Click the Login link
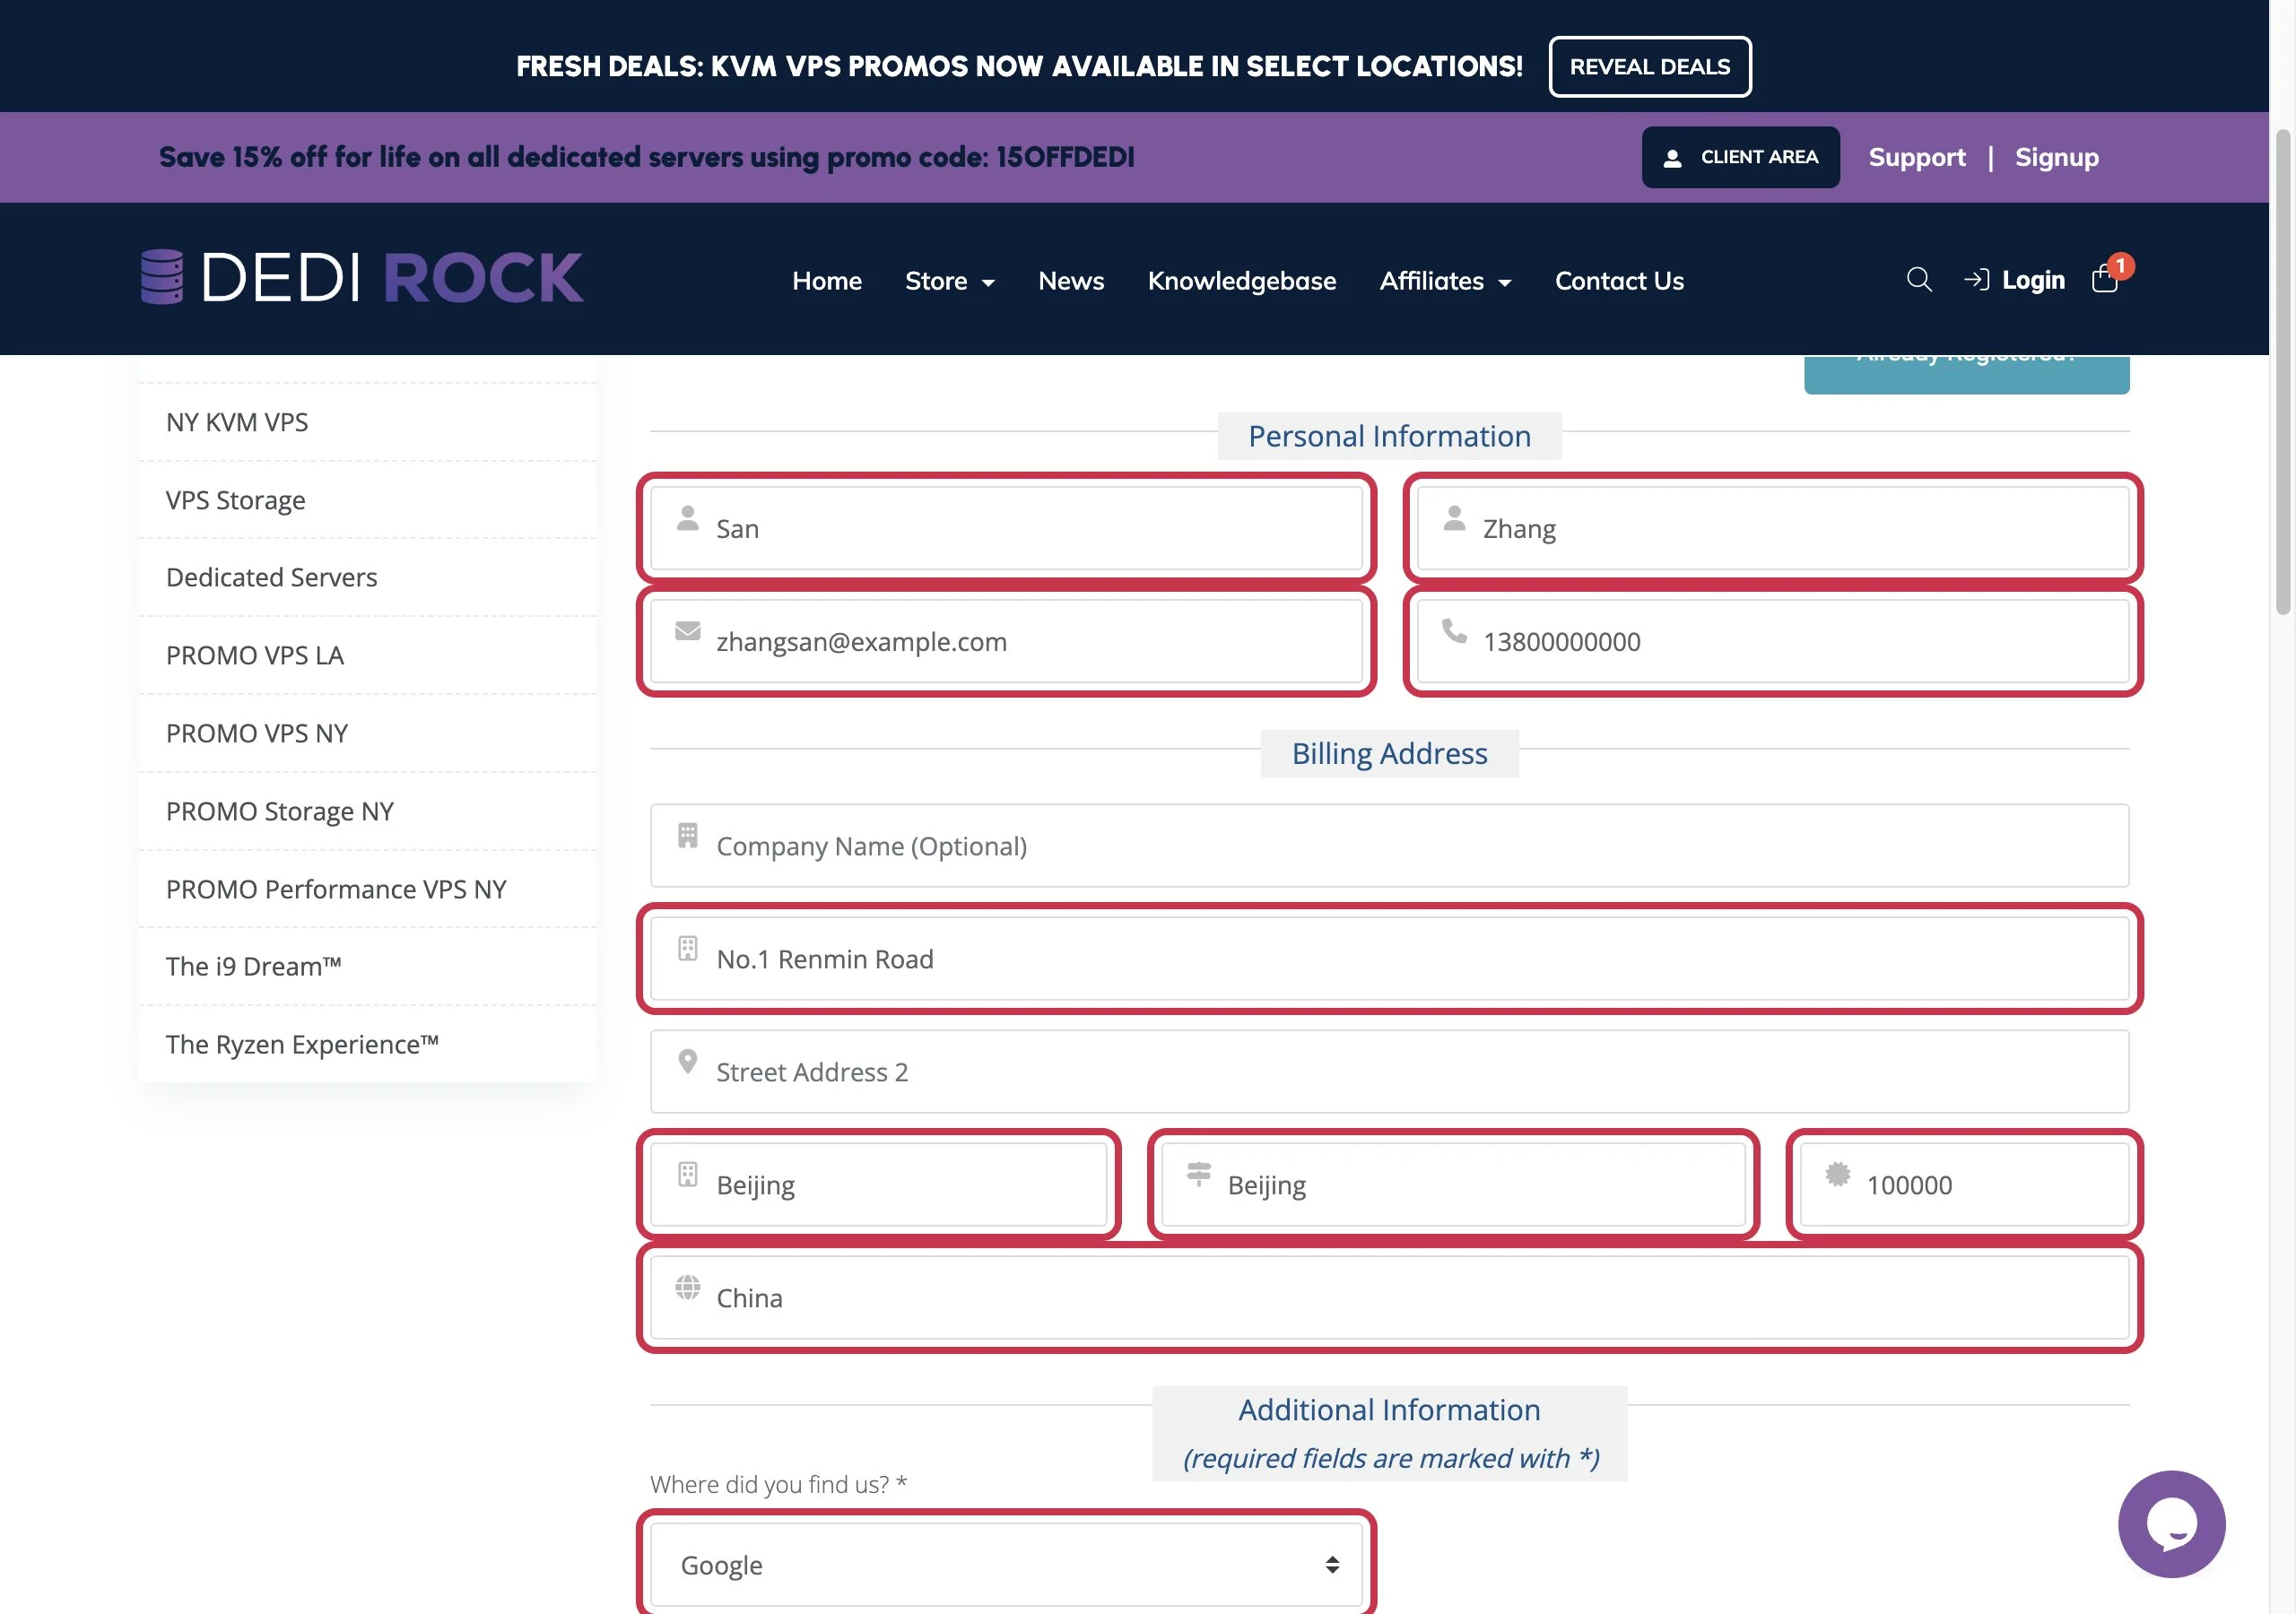The image size is (2296, 1614). point(2032,280)
